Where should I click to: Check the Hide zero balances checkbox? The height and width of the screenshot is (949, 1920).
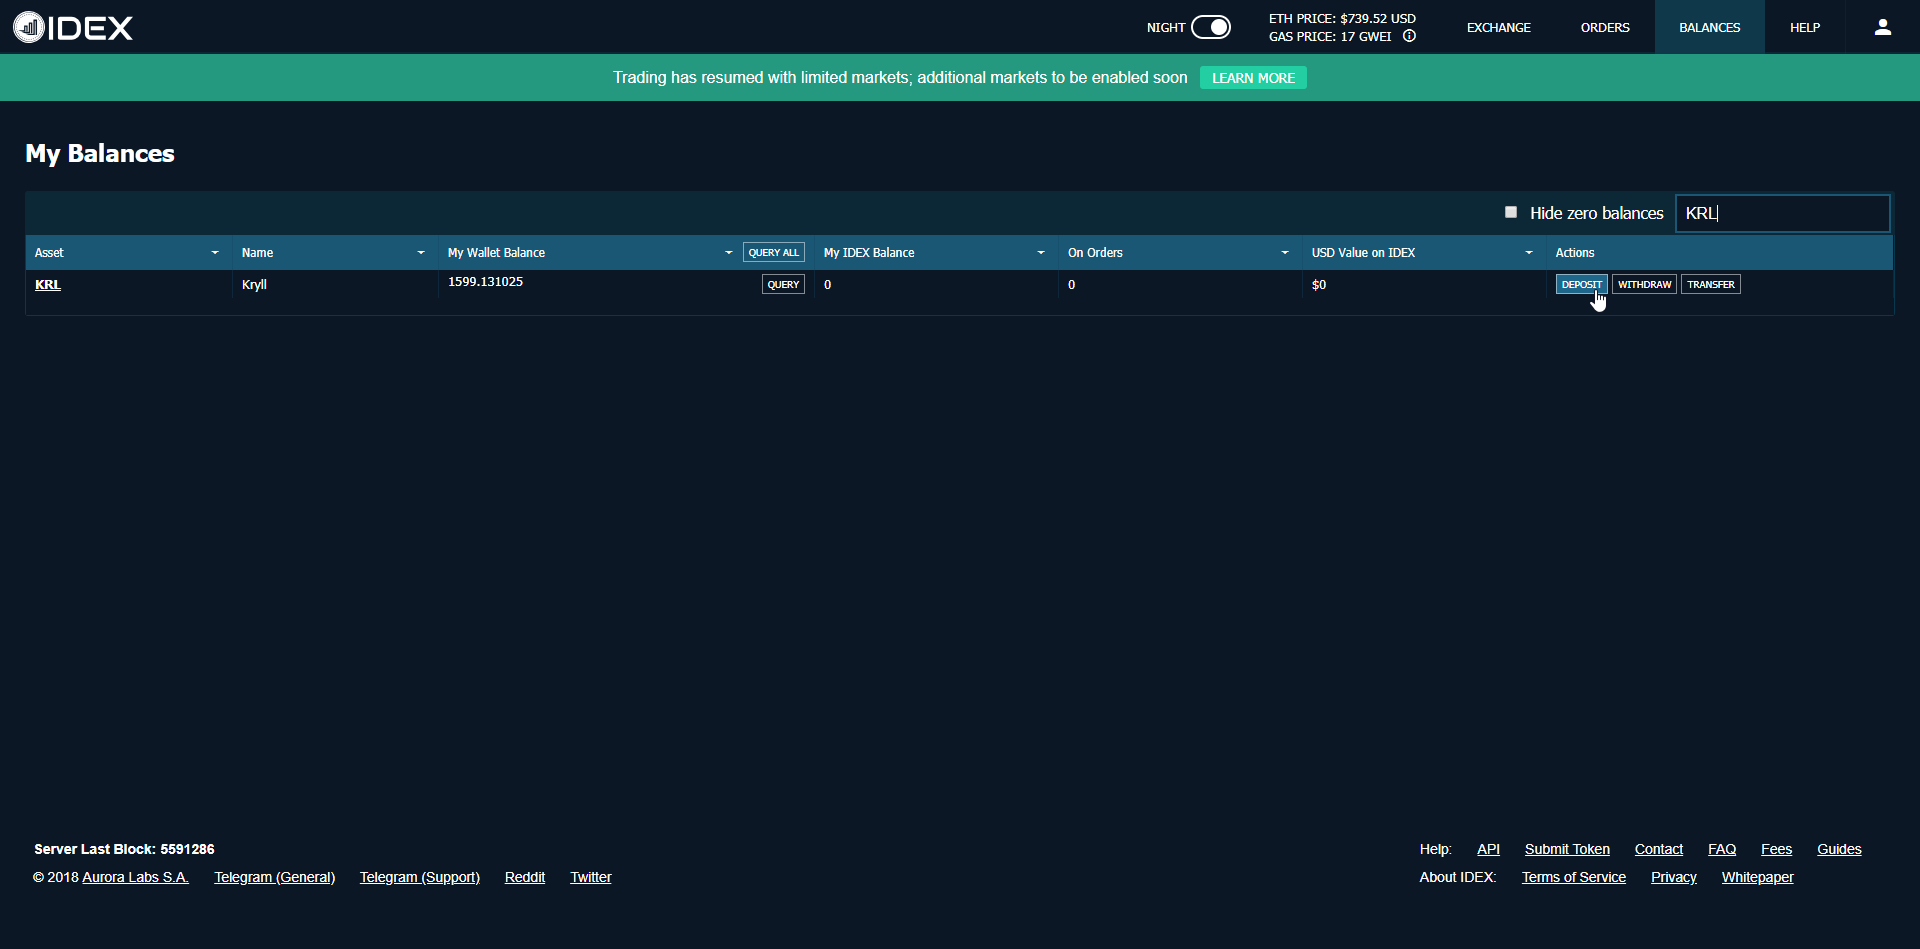point(1511,212)
